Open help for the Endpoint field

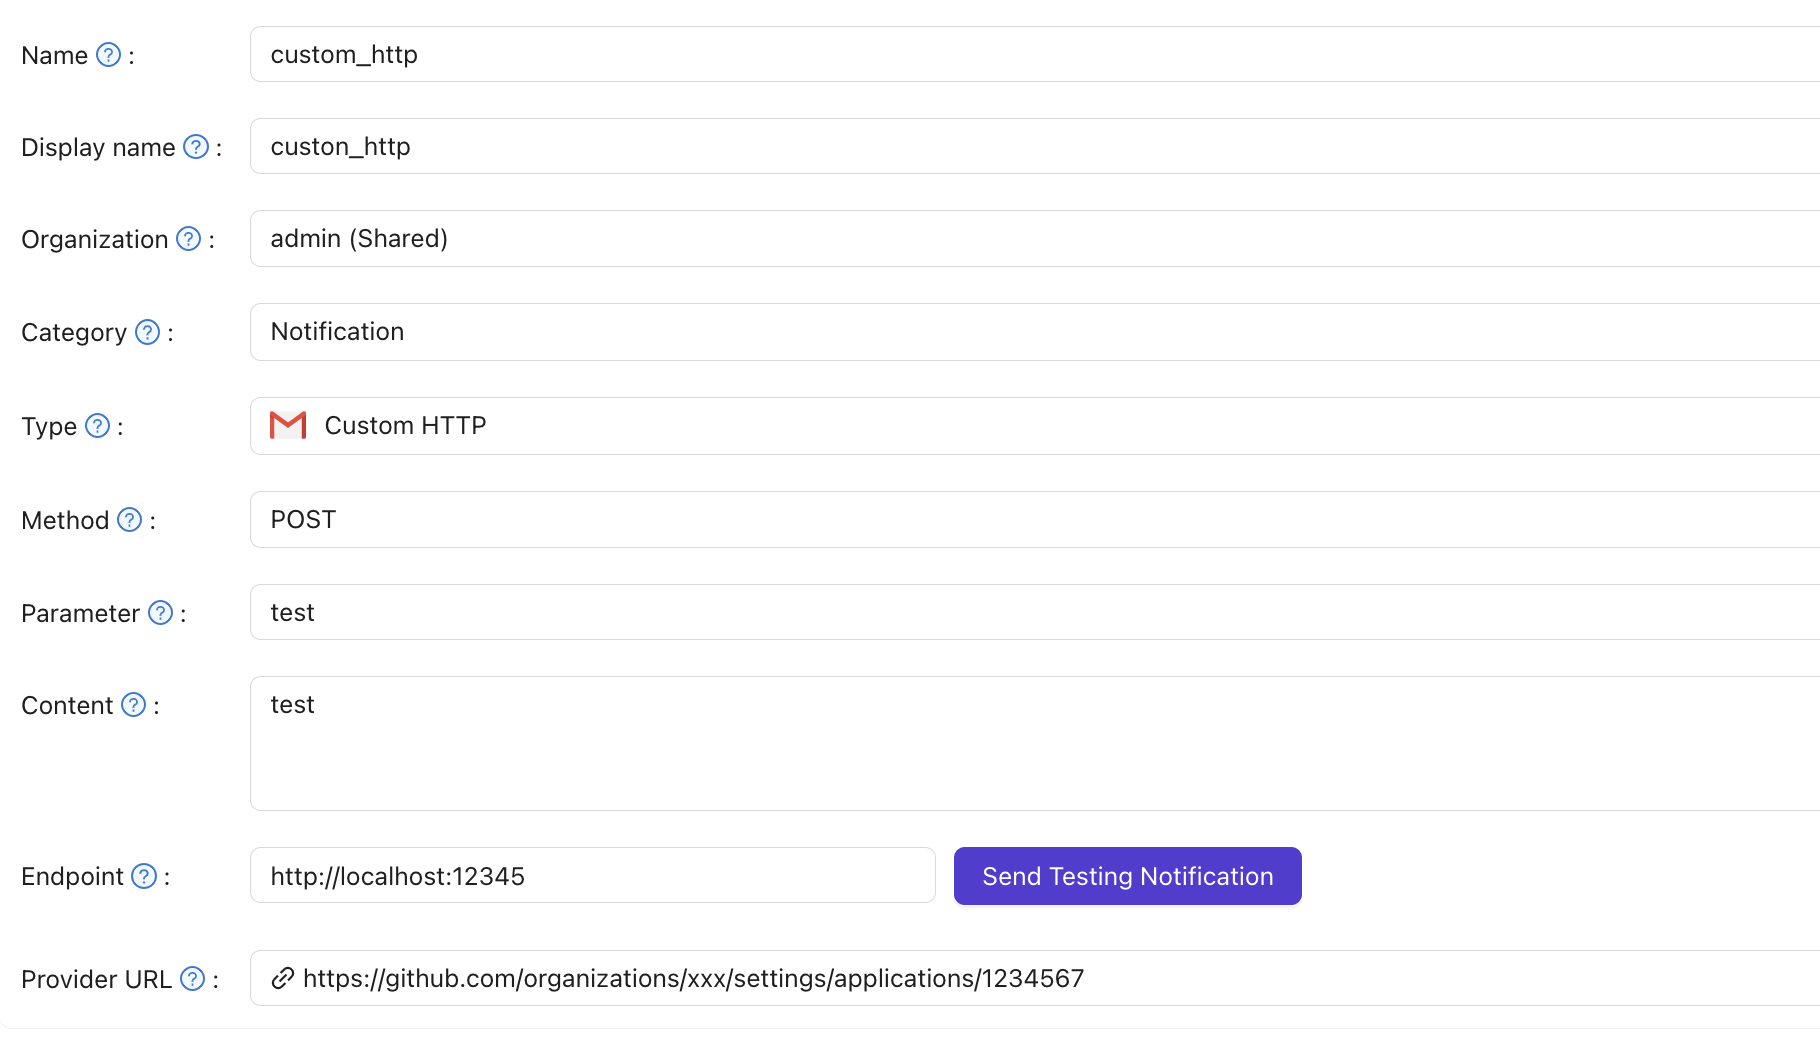(143, 876)
